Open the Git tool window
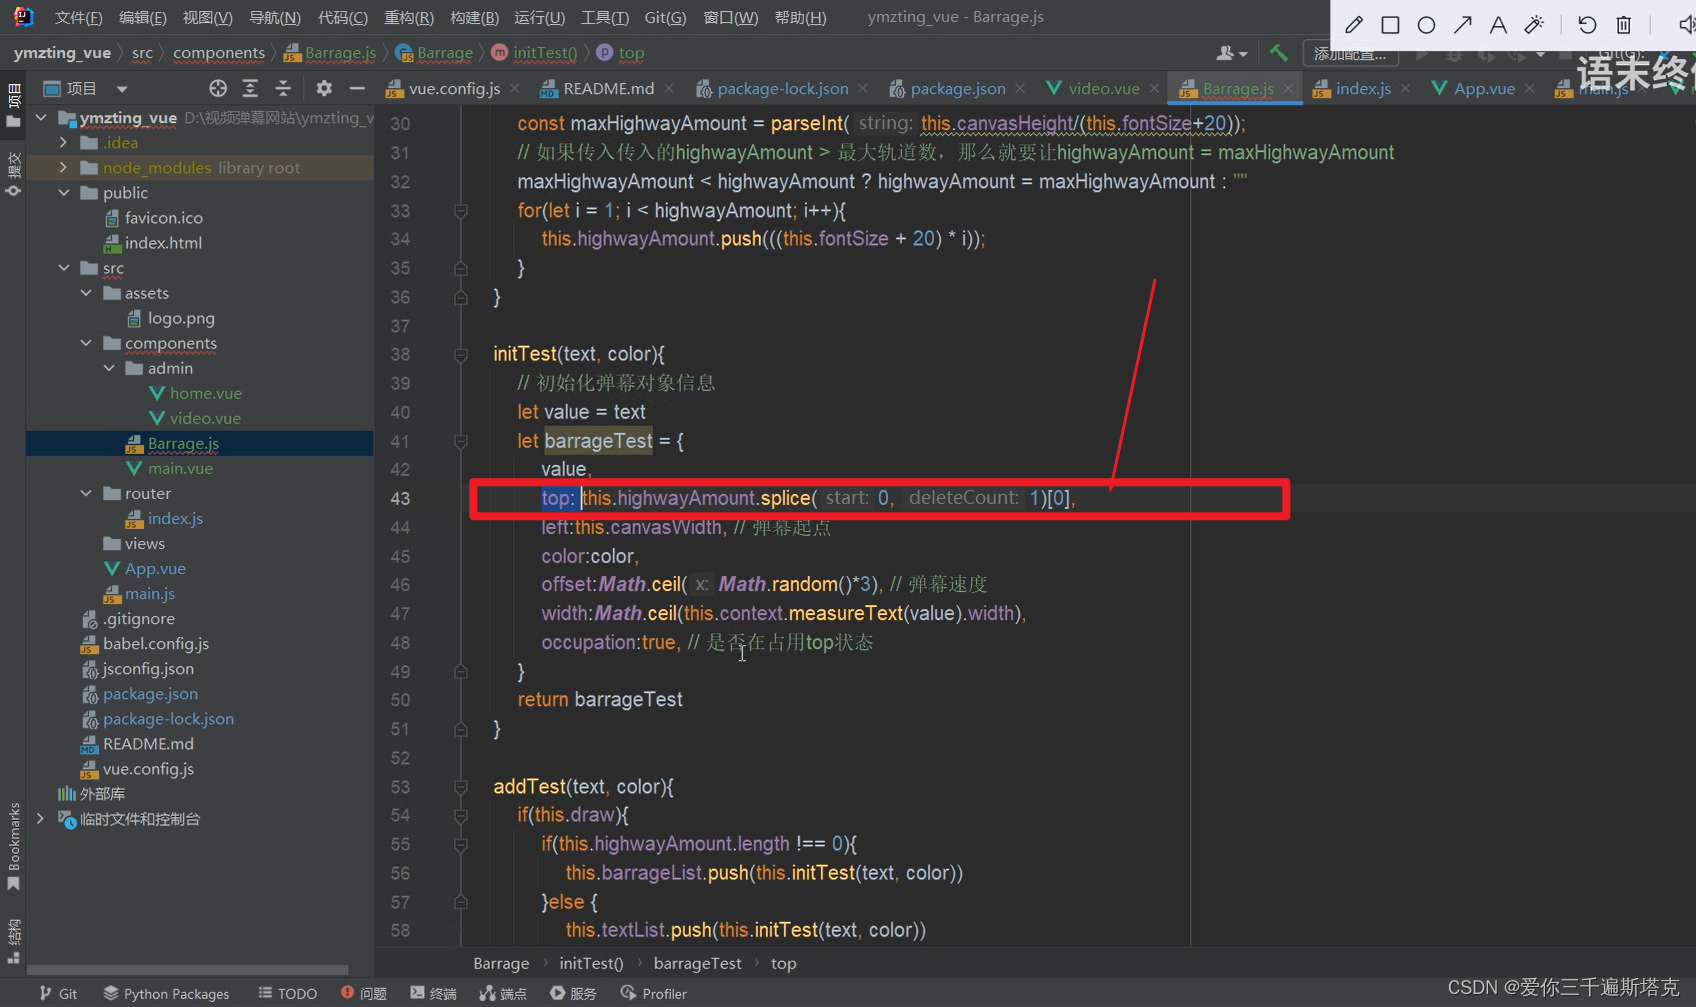The width and height of the screenshot is (1696, 1007). point(58,993)
